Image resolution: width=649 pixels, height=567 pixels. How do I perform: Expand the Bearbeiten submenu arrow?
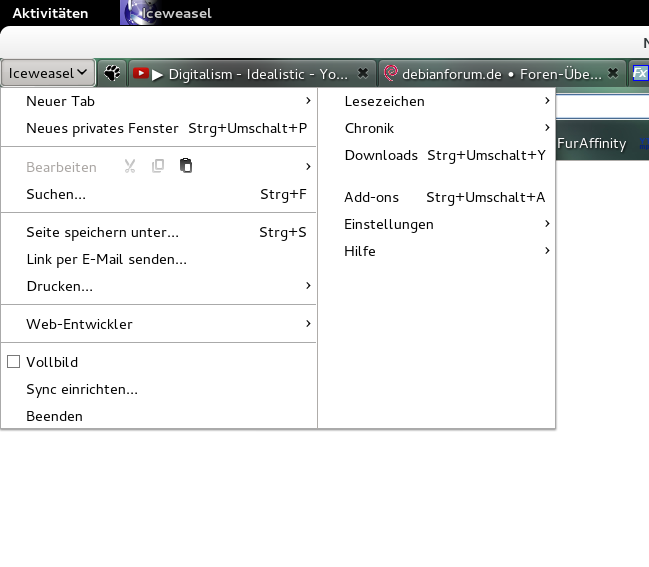(308, 166)
